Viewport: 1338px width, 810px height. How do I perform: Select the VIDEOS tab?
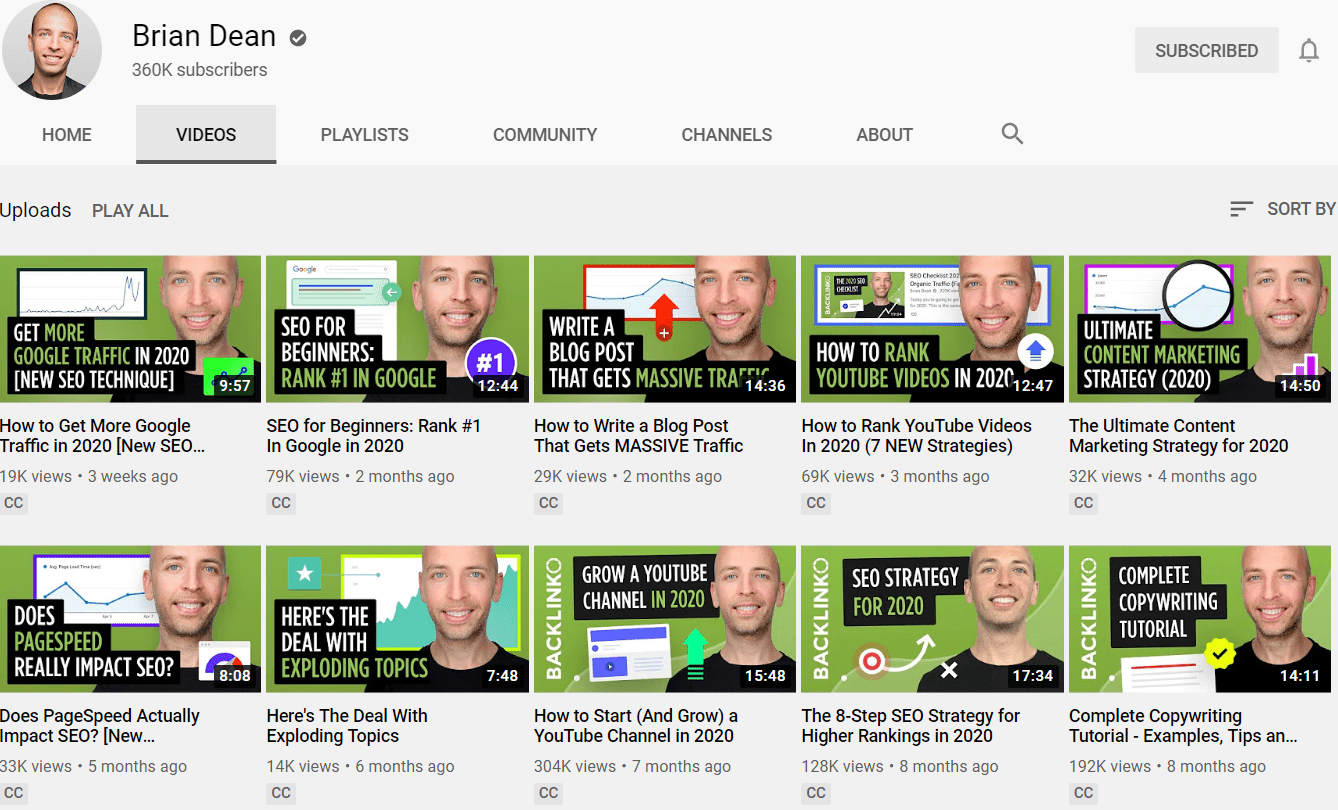[206, 135]
